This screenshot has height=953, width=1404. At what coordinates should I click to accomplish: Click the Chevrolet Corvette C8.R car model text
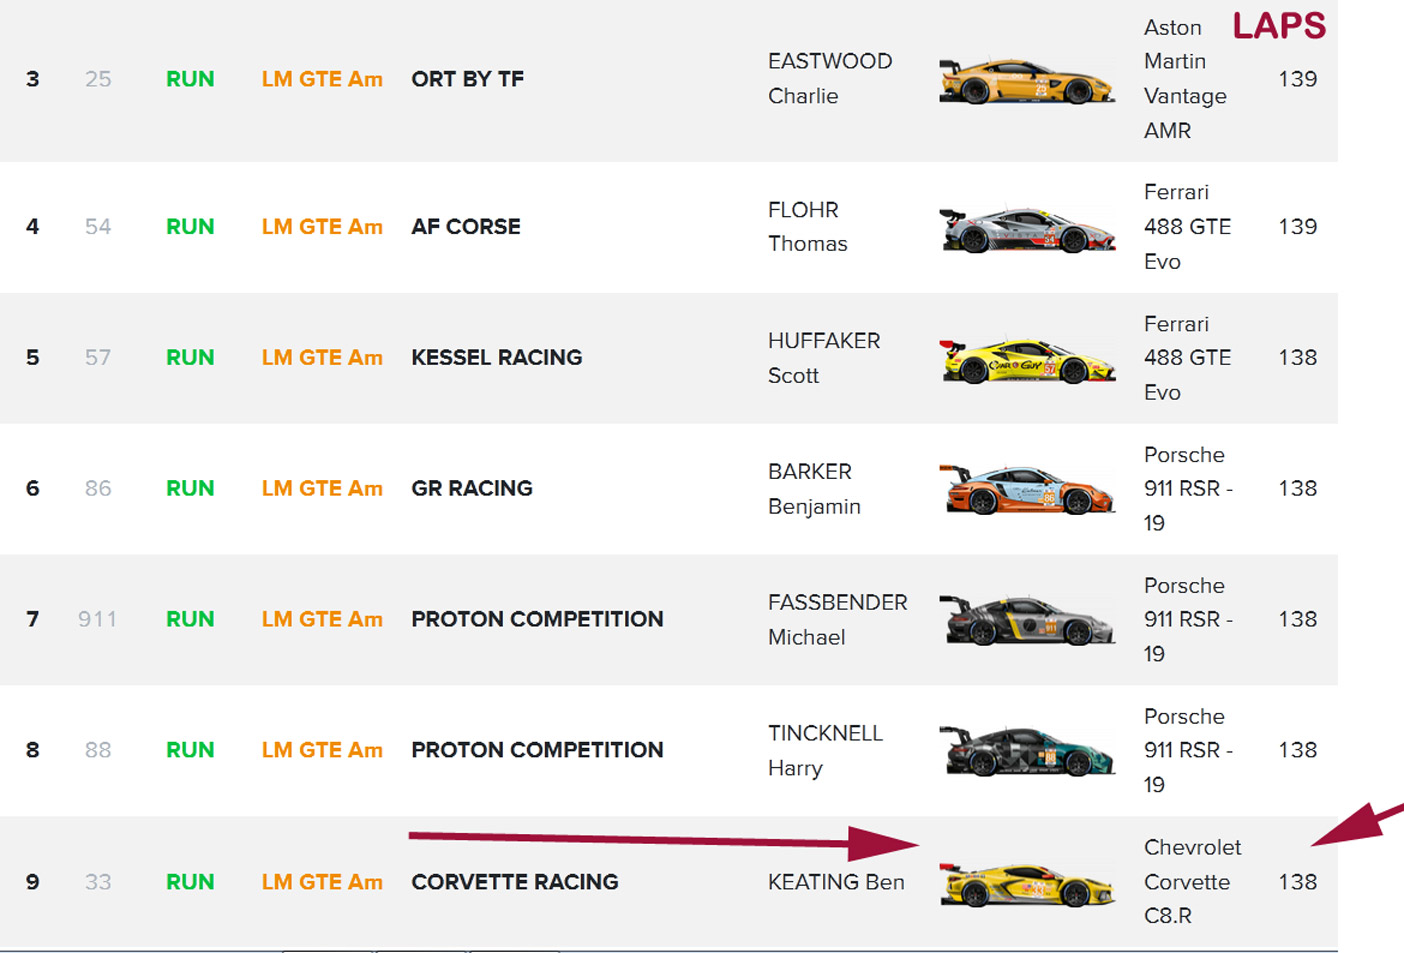click(1191, 881)
